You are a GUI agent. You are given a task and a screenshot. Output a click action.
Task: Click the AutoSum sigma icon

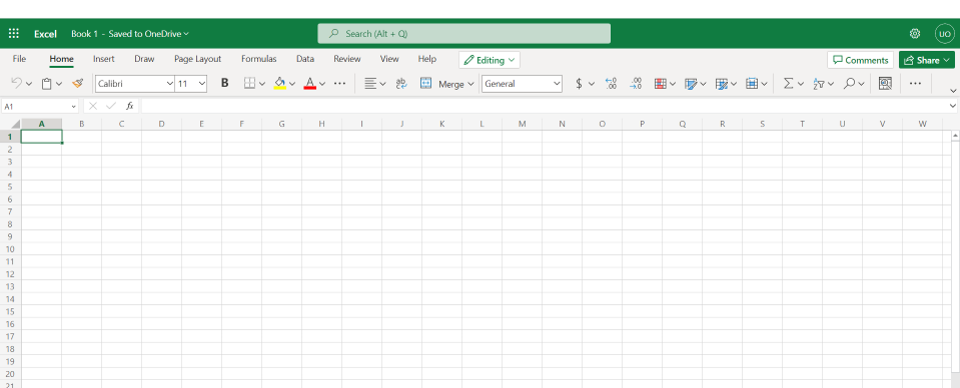[789, 84]
